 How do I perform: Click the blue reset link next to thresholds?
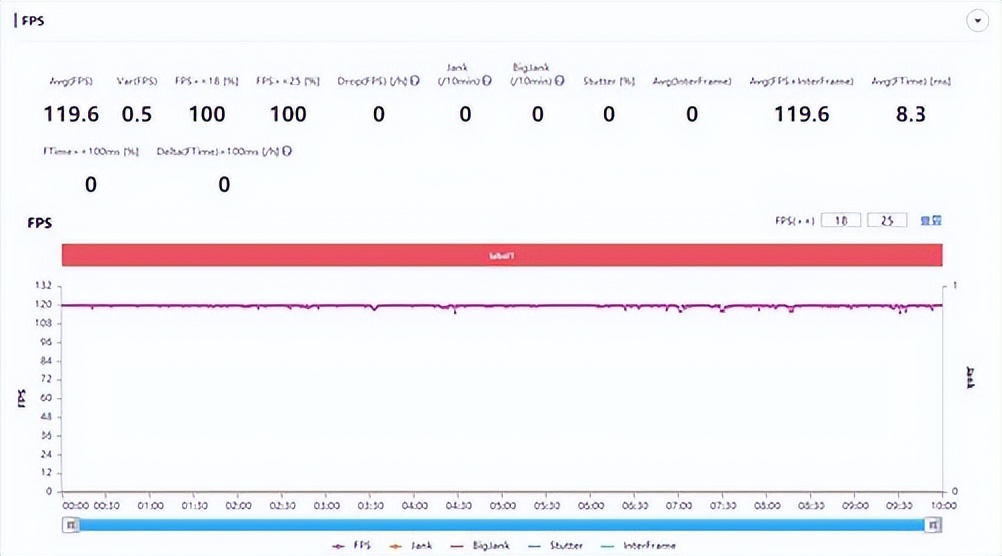(930, 220)
